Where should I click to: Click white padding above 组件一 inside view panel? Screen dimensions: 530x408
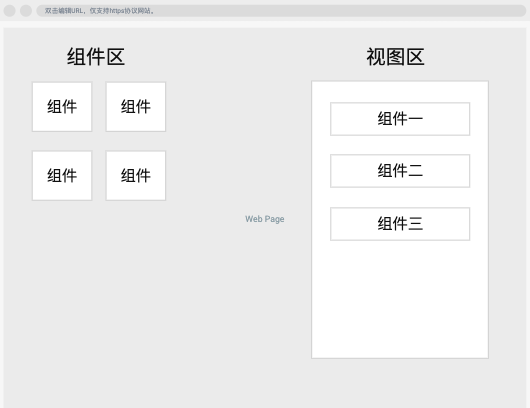point(400,92)
